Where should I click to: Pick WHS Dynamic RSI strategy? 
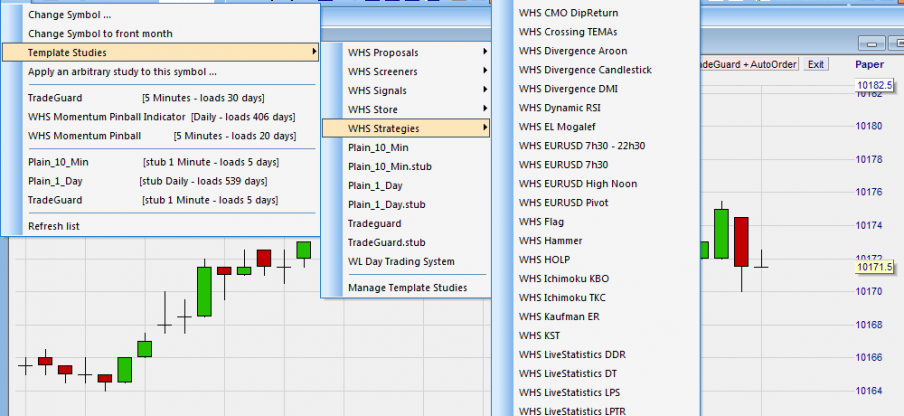pyautogui.click(x=596, y=108)
